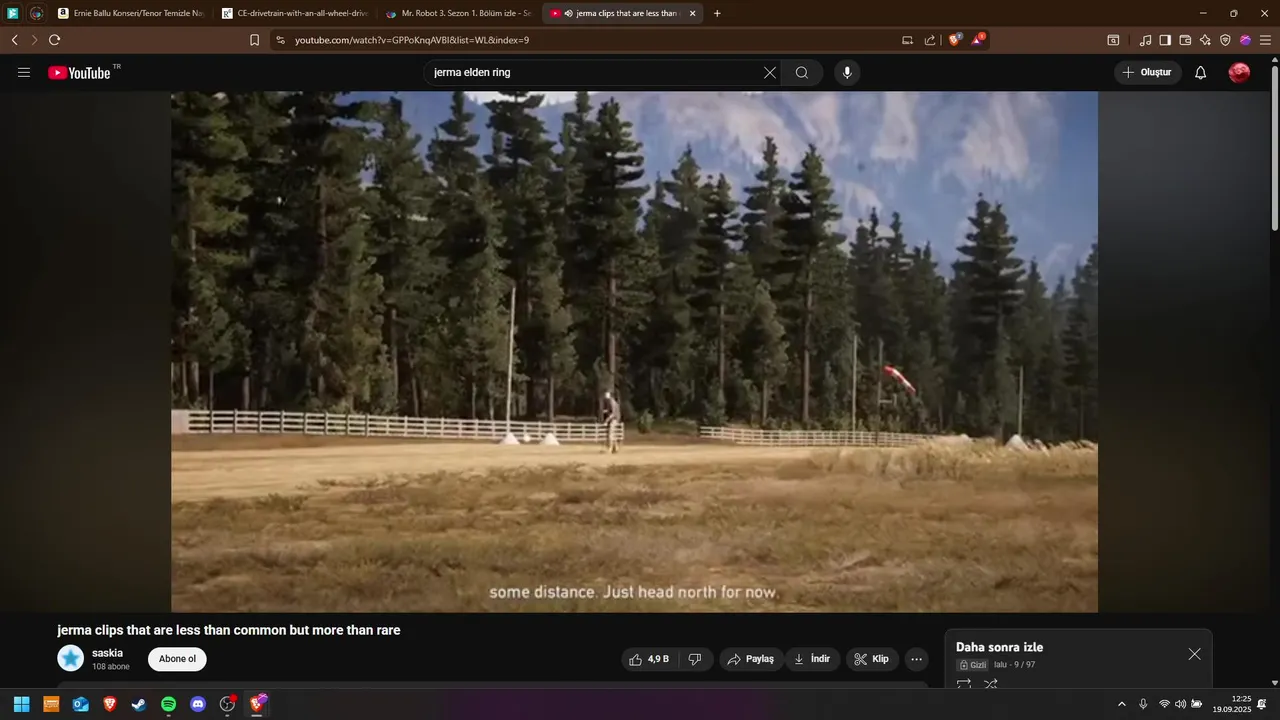Open the Daha sonra izle playlist title
The width and height of the screenshot is (1280, 720).
click(x=999, y=647)
